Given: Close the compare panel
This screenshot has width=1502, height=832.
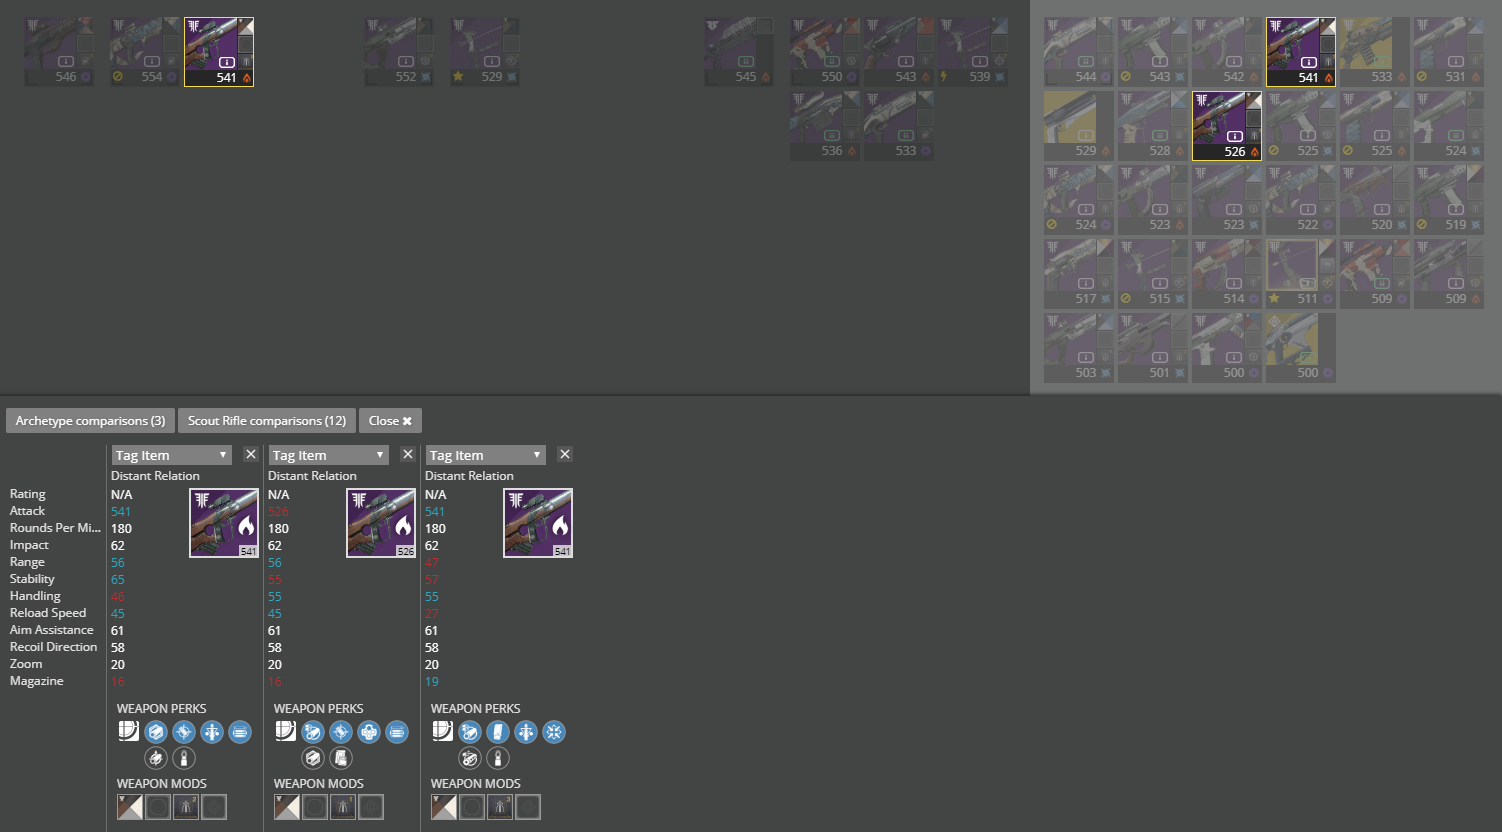Looking at the screenshot, I should pyautogui.click(x=390, y=421).
